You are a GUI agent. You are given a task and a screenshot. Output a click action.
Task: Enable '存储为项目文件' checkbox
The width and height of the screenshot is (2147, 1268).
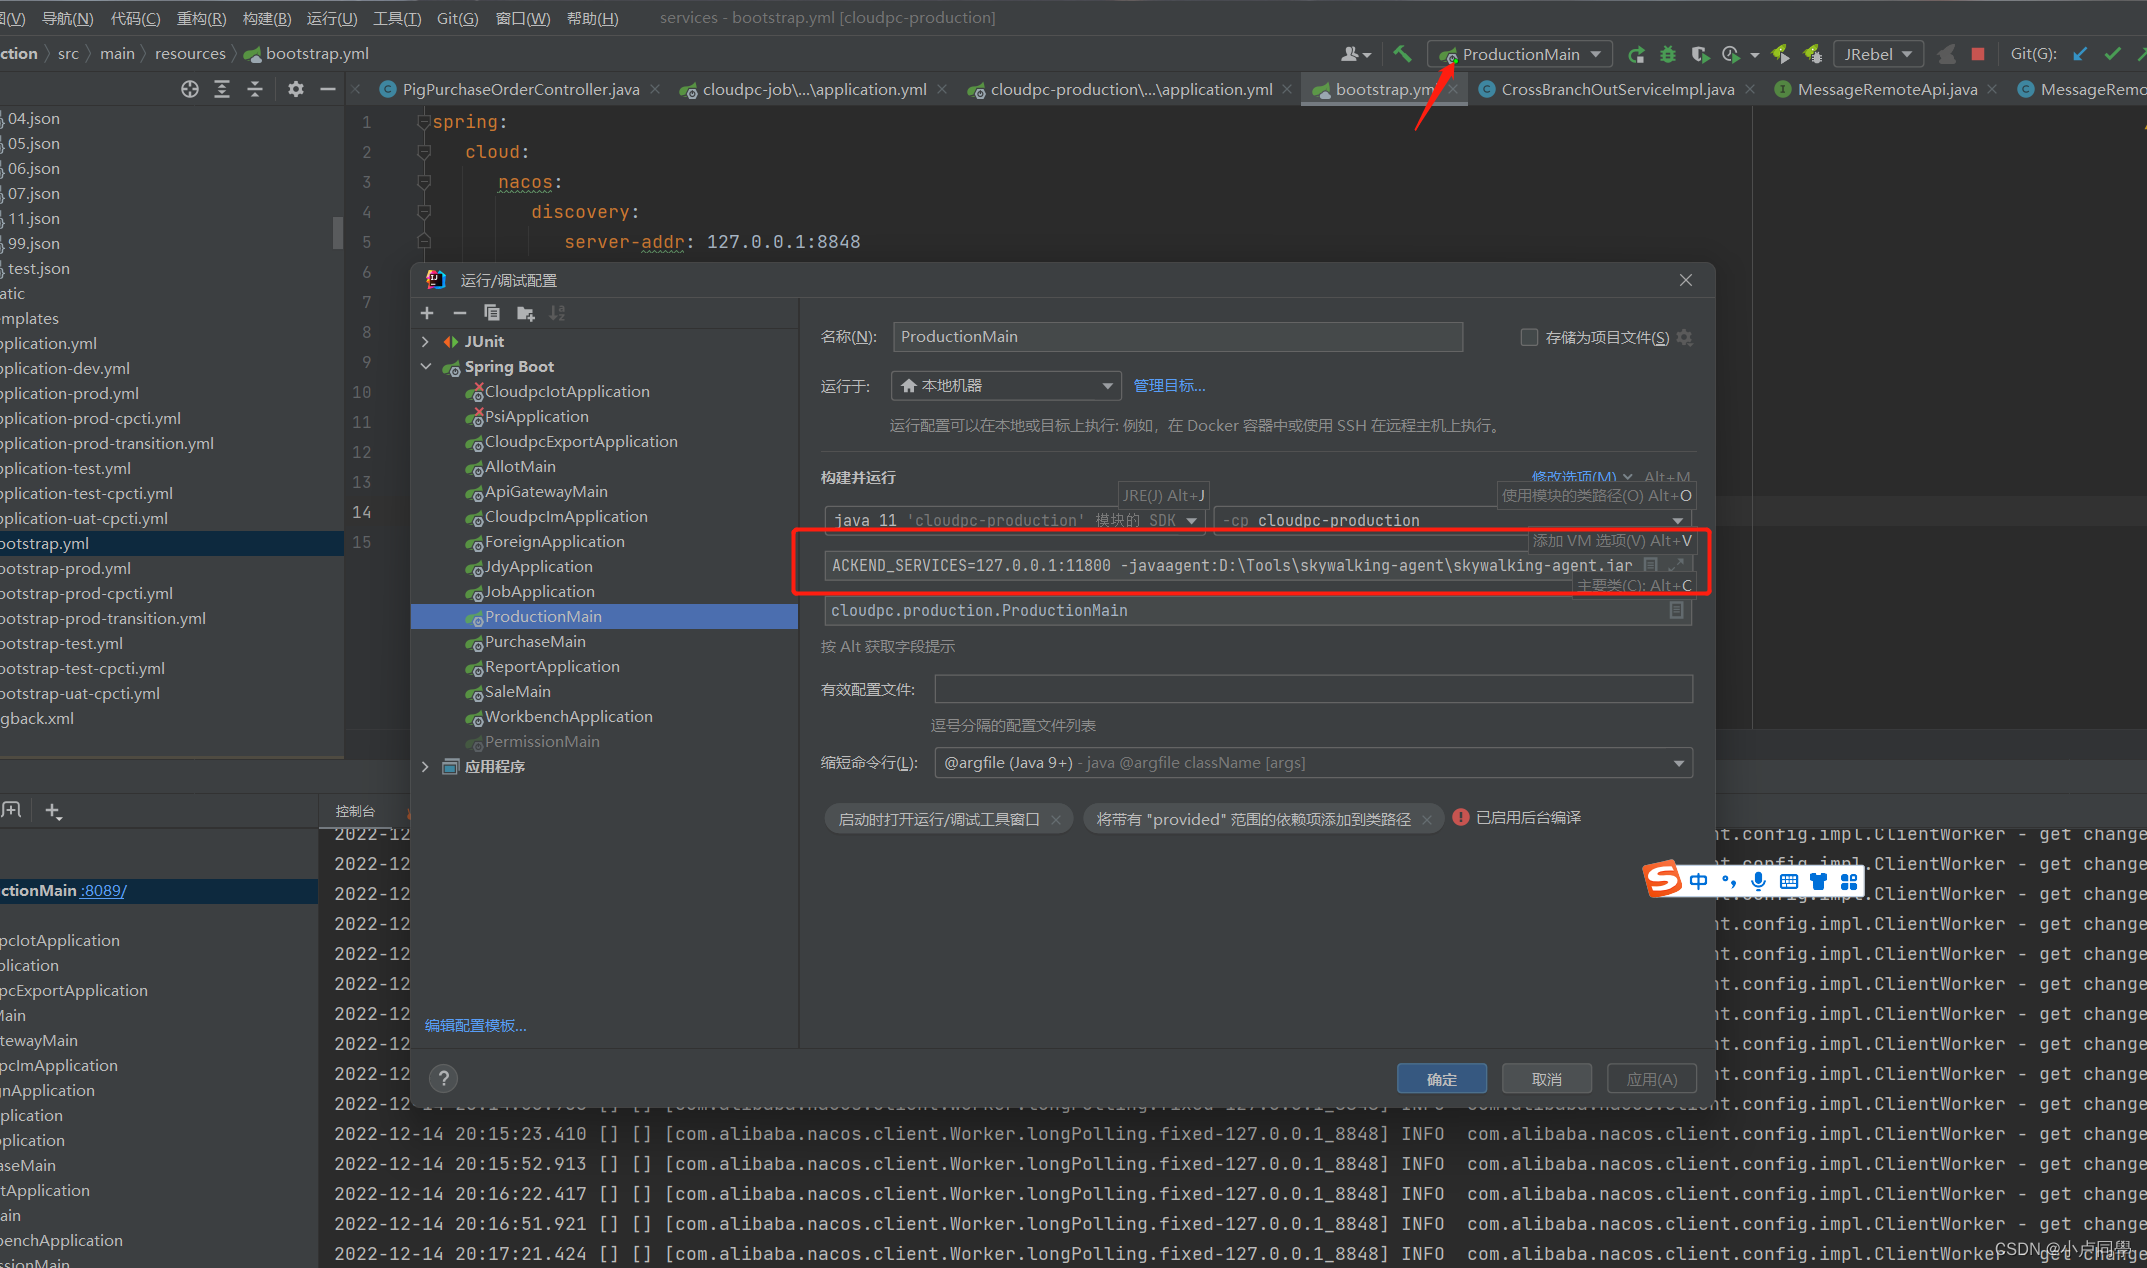coord(1529,337)
